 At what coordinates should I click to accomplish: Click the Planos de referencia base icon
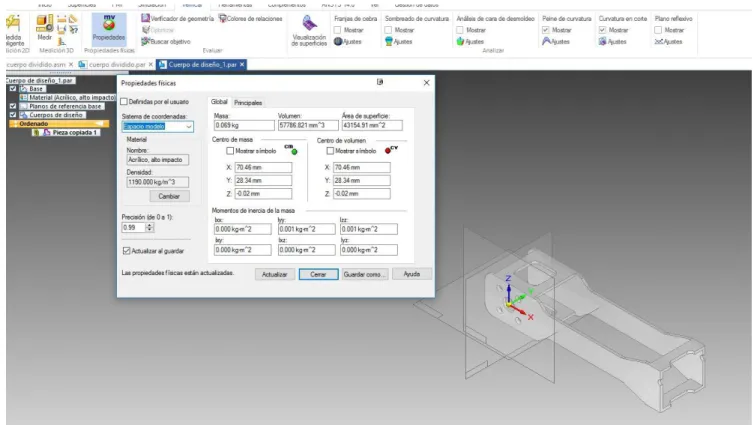24,106
